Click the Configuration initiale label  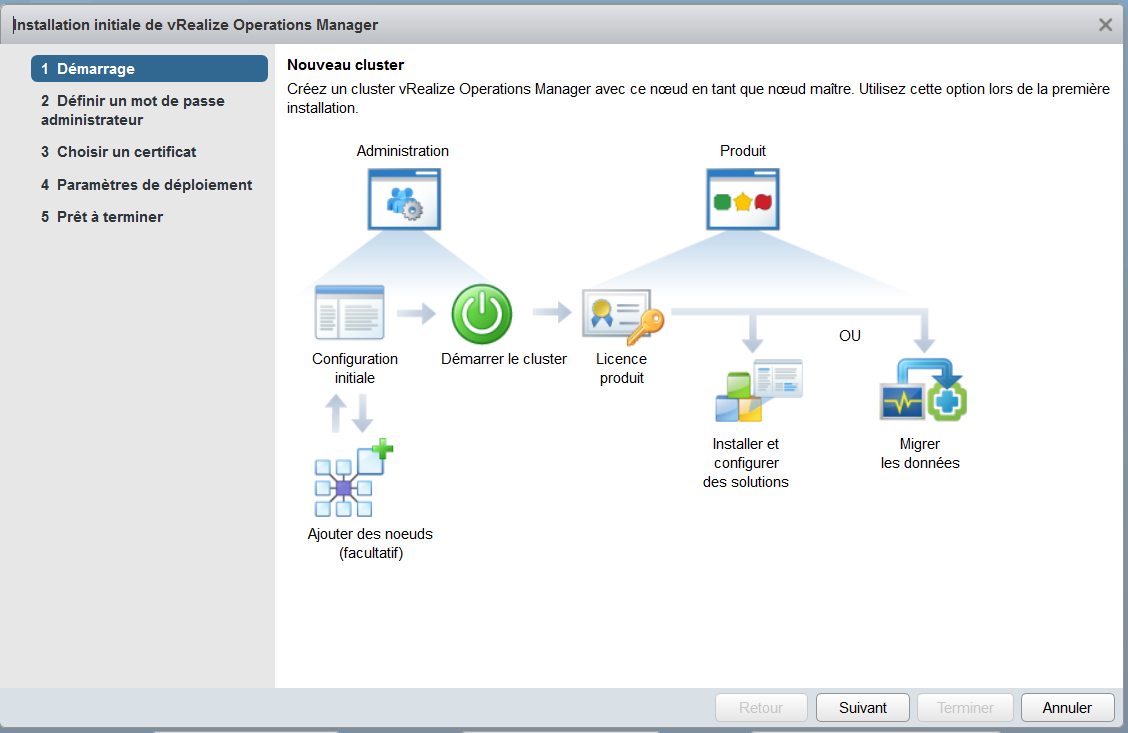355,368
